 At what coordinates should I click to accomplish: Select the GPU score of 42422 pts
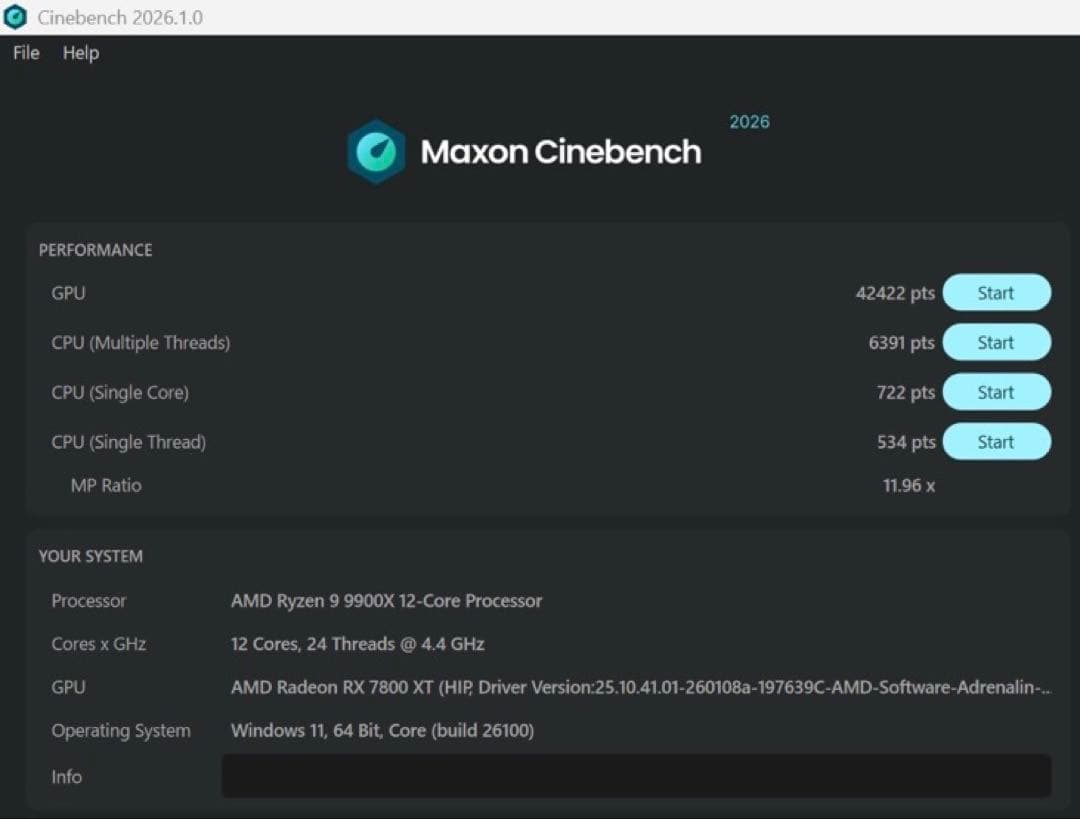(895, 293)
